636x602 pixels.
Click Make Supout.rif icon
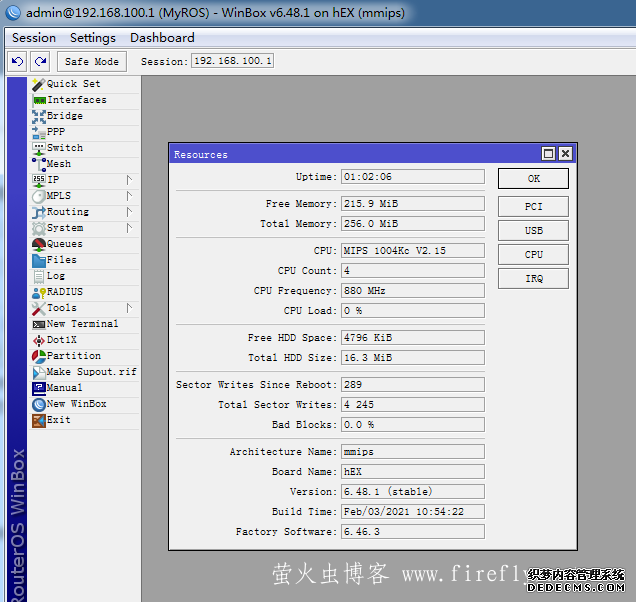tap(39, 372)
